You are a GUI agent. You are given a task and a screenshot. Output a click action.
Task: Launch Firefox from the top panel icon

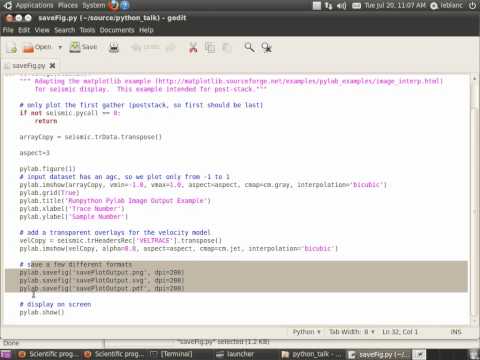click(114, 5)
